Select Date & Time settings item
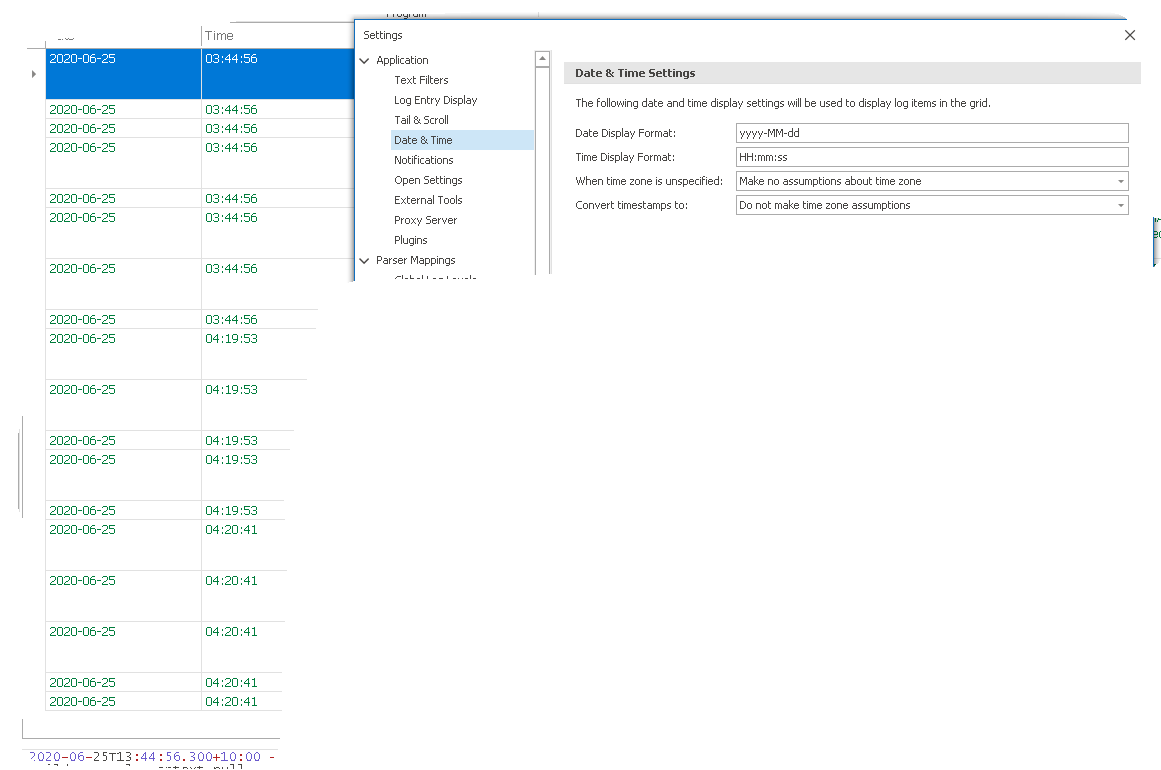Viewport: 1161px width, 770px height. tap(423, 140)
